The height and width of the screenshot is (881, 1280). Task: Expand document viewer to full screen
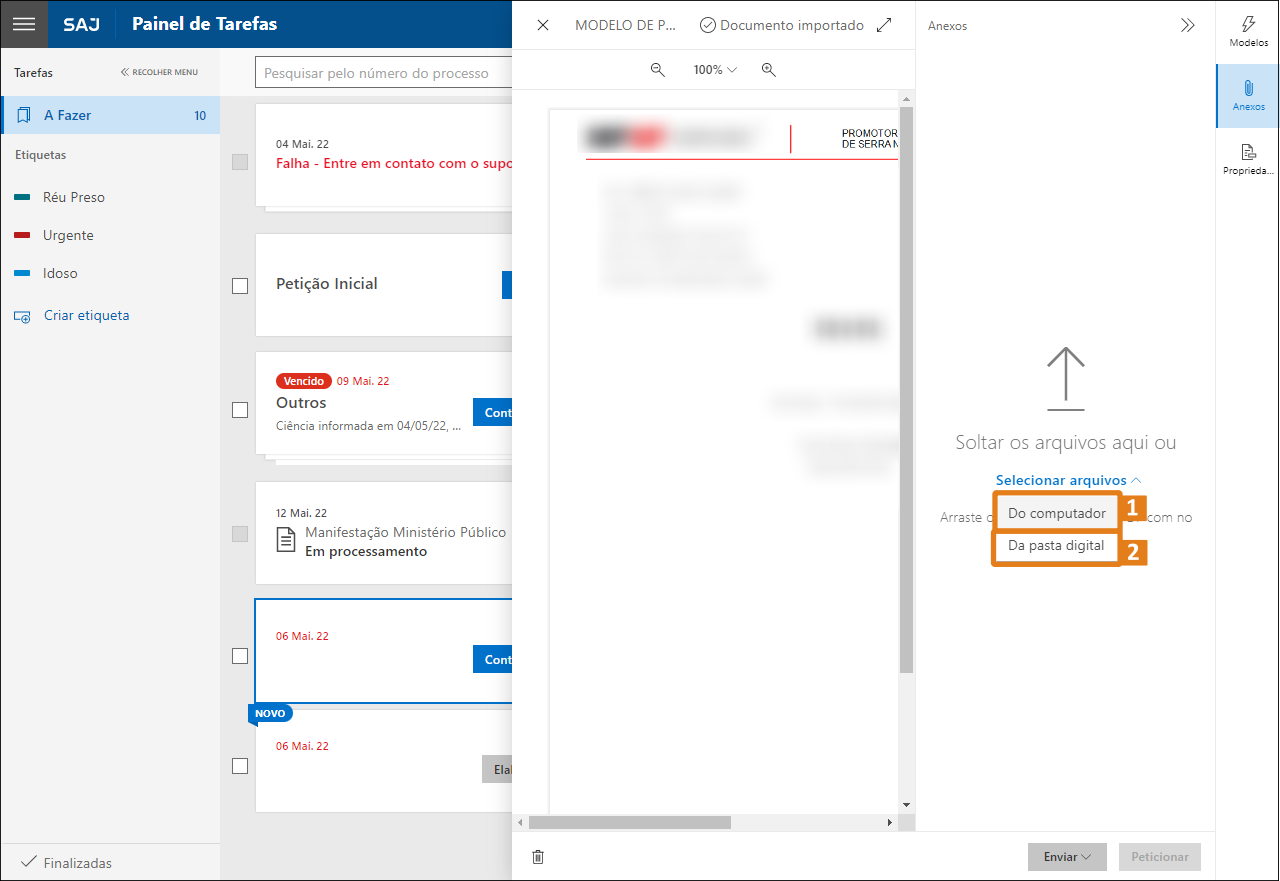884,26
